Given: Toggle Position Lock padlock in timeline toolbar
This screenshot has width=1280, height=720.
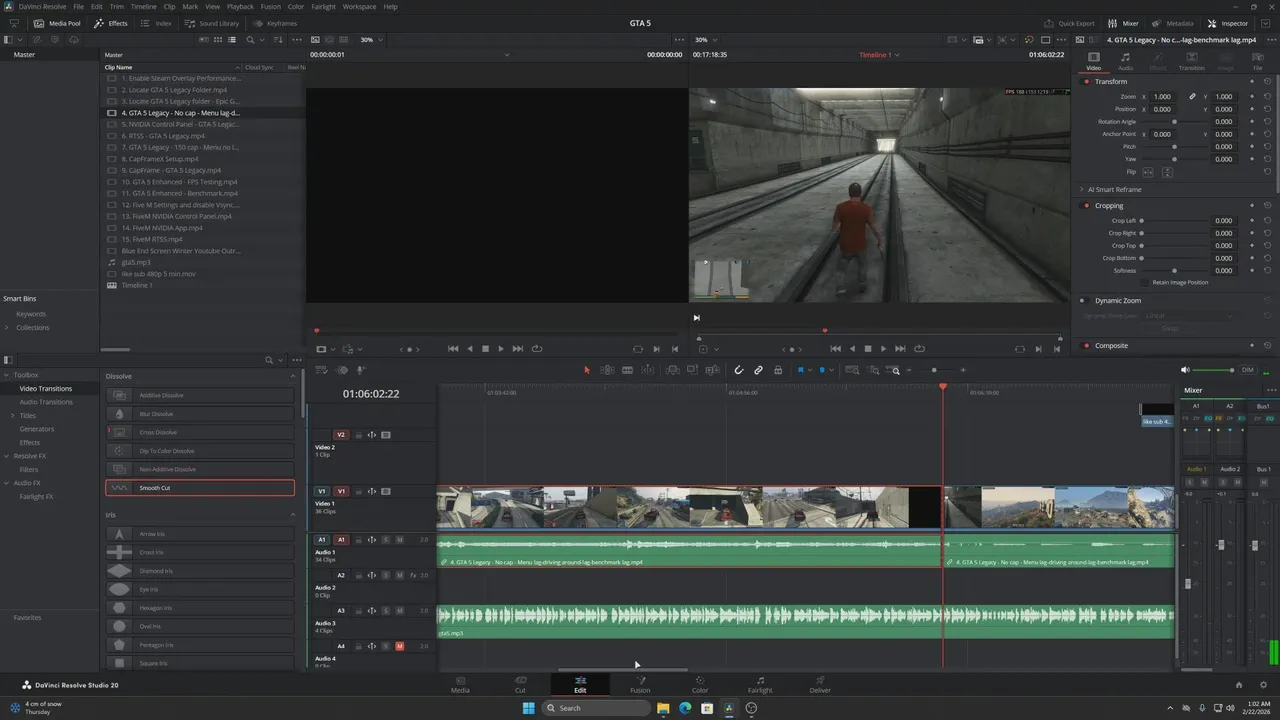Looking at the screenshot, I should (778, 370).
